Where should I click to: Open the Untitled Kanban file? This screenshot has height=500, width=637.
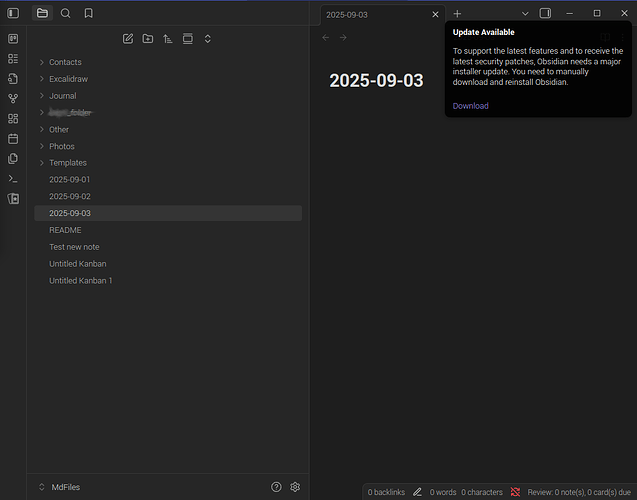tap(168, 264)
